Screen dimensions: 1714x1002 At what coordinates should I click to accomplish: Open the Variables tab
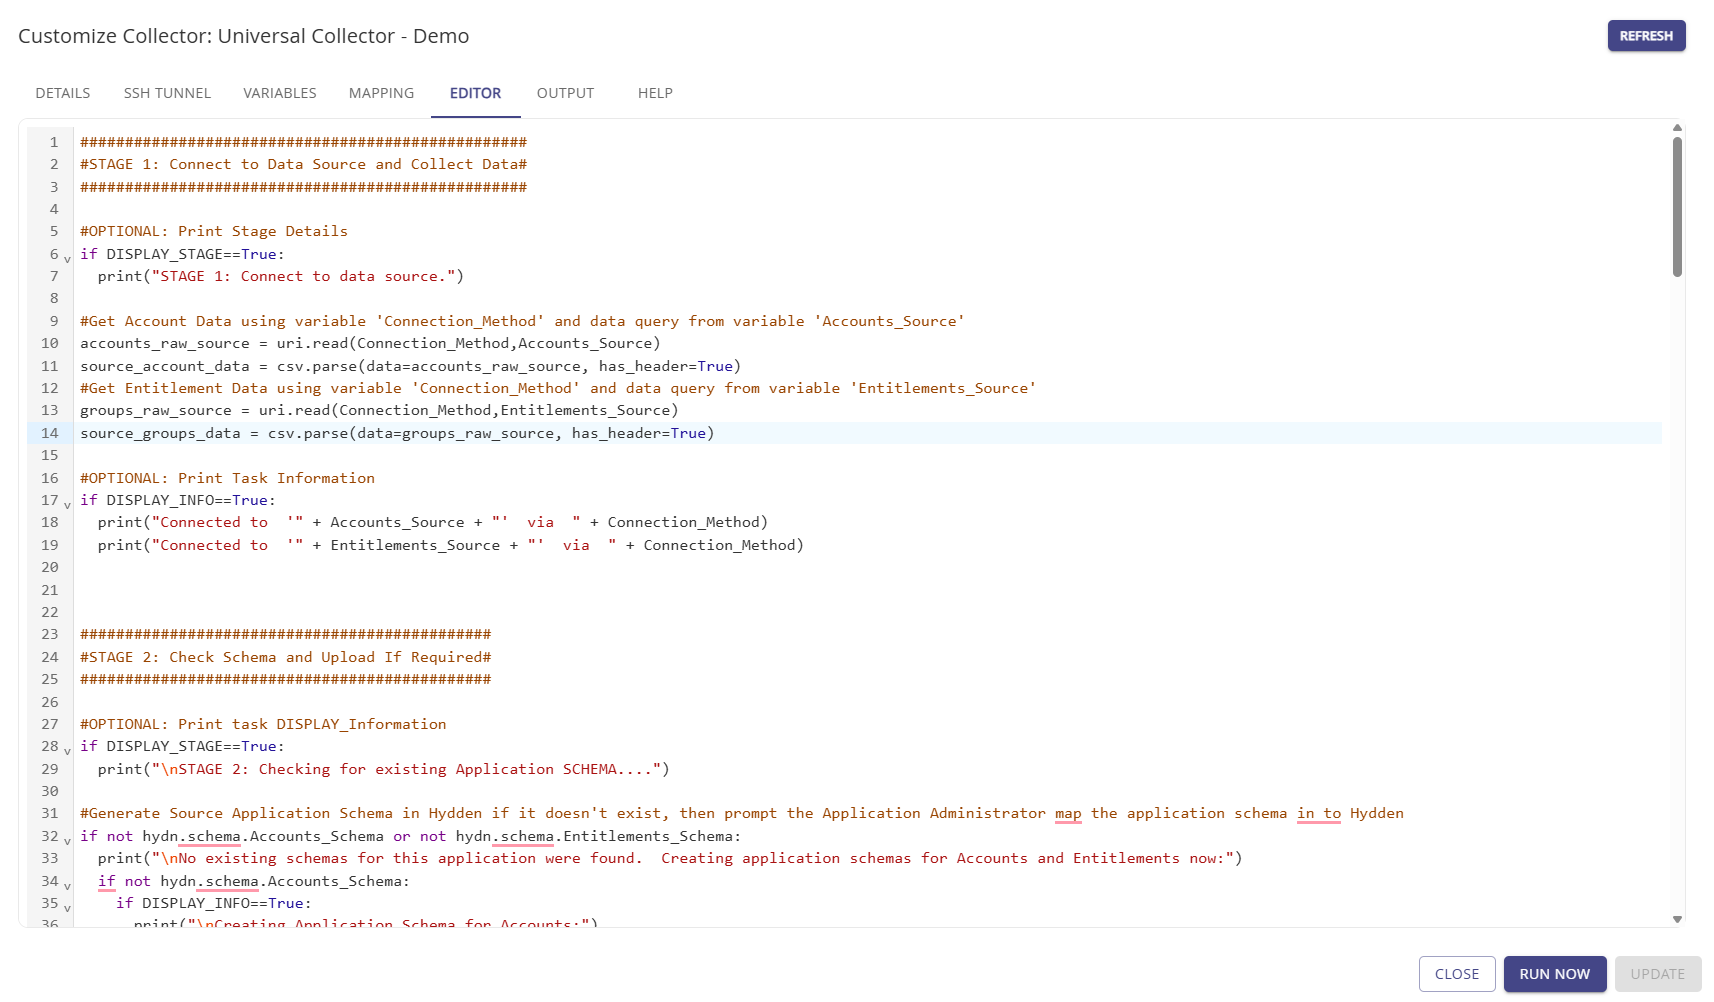[x=280, y=93]
